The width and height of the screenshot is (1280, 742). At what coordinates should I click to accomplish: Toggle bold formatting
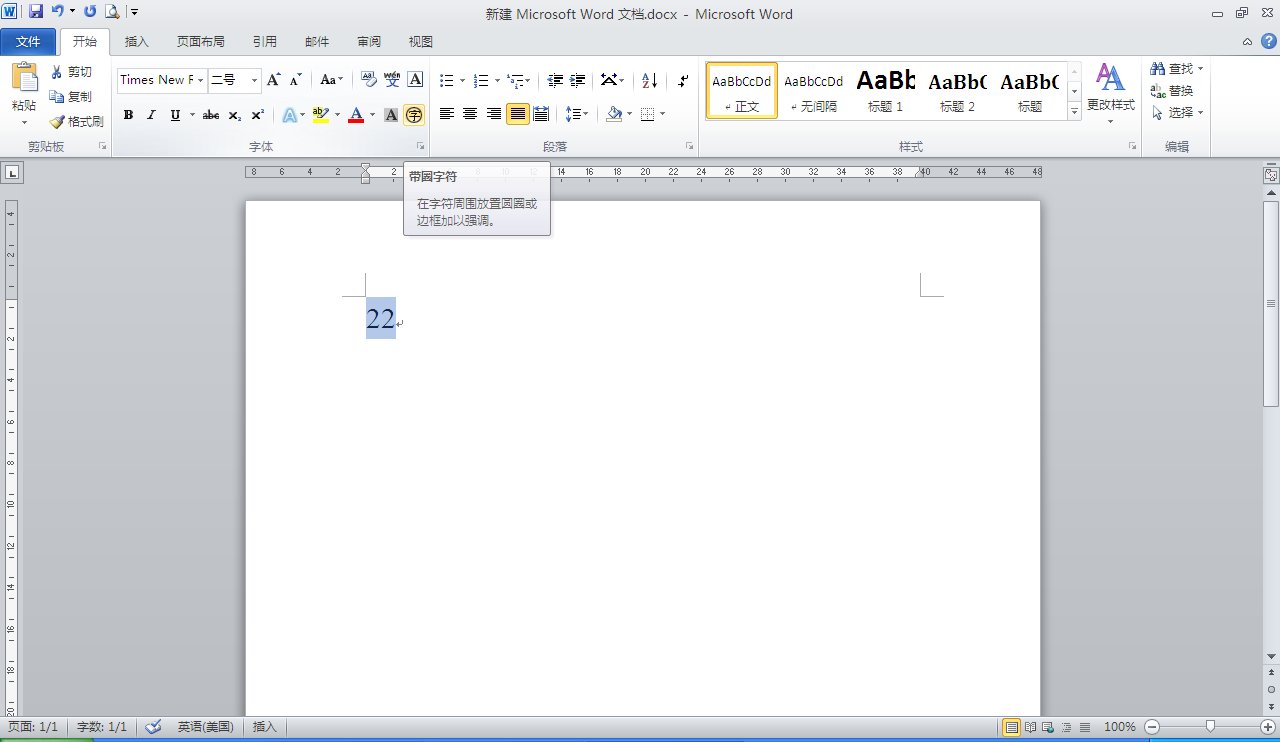pyautogui.click(x=128, y=115)
